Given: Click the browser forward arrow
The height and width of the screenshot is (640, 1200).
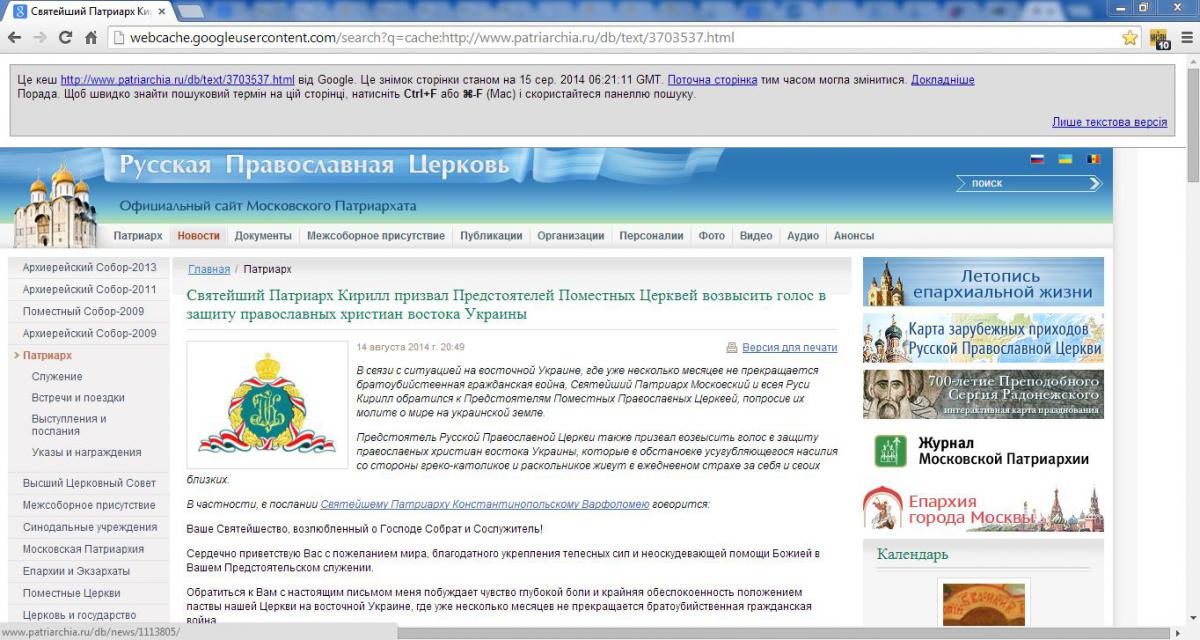Looking at the screenshot, I should [40, 38].
